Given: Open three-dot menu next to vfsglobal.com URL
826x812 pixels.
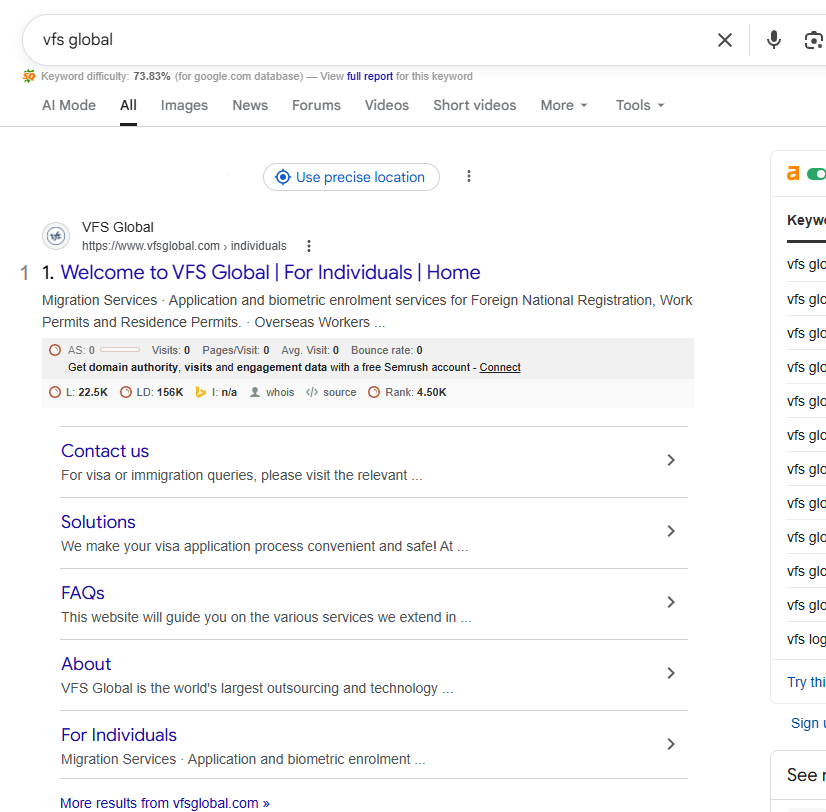Looking at the screenshot, I should point(309,246).
